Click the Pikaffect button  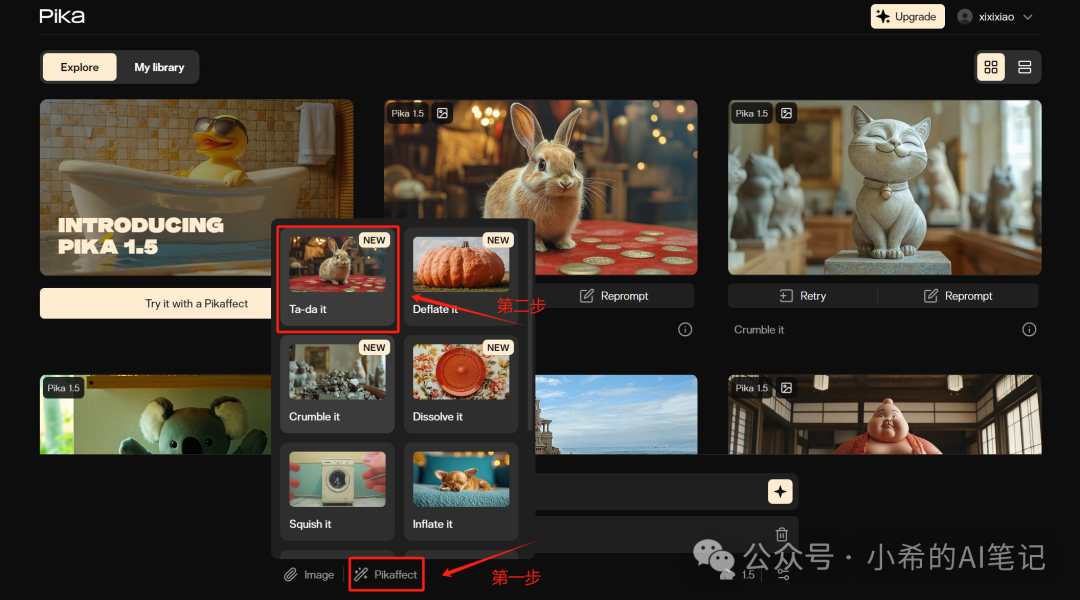point(386,575)
